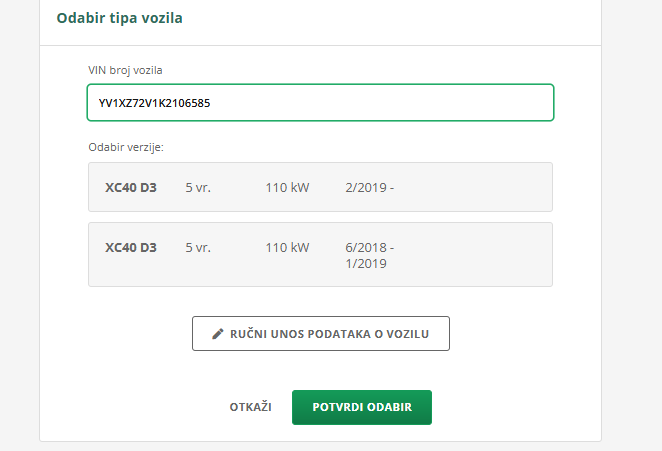This screenshot has width=662, height=451.
Task: Click the pencil icon for manual entry
Action: pyautogui.click(x=218, y=334)
